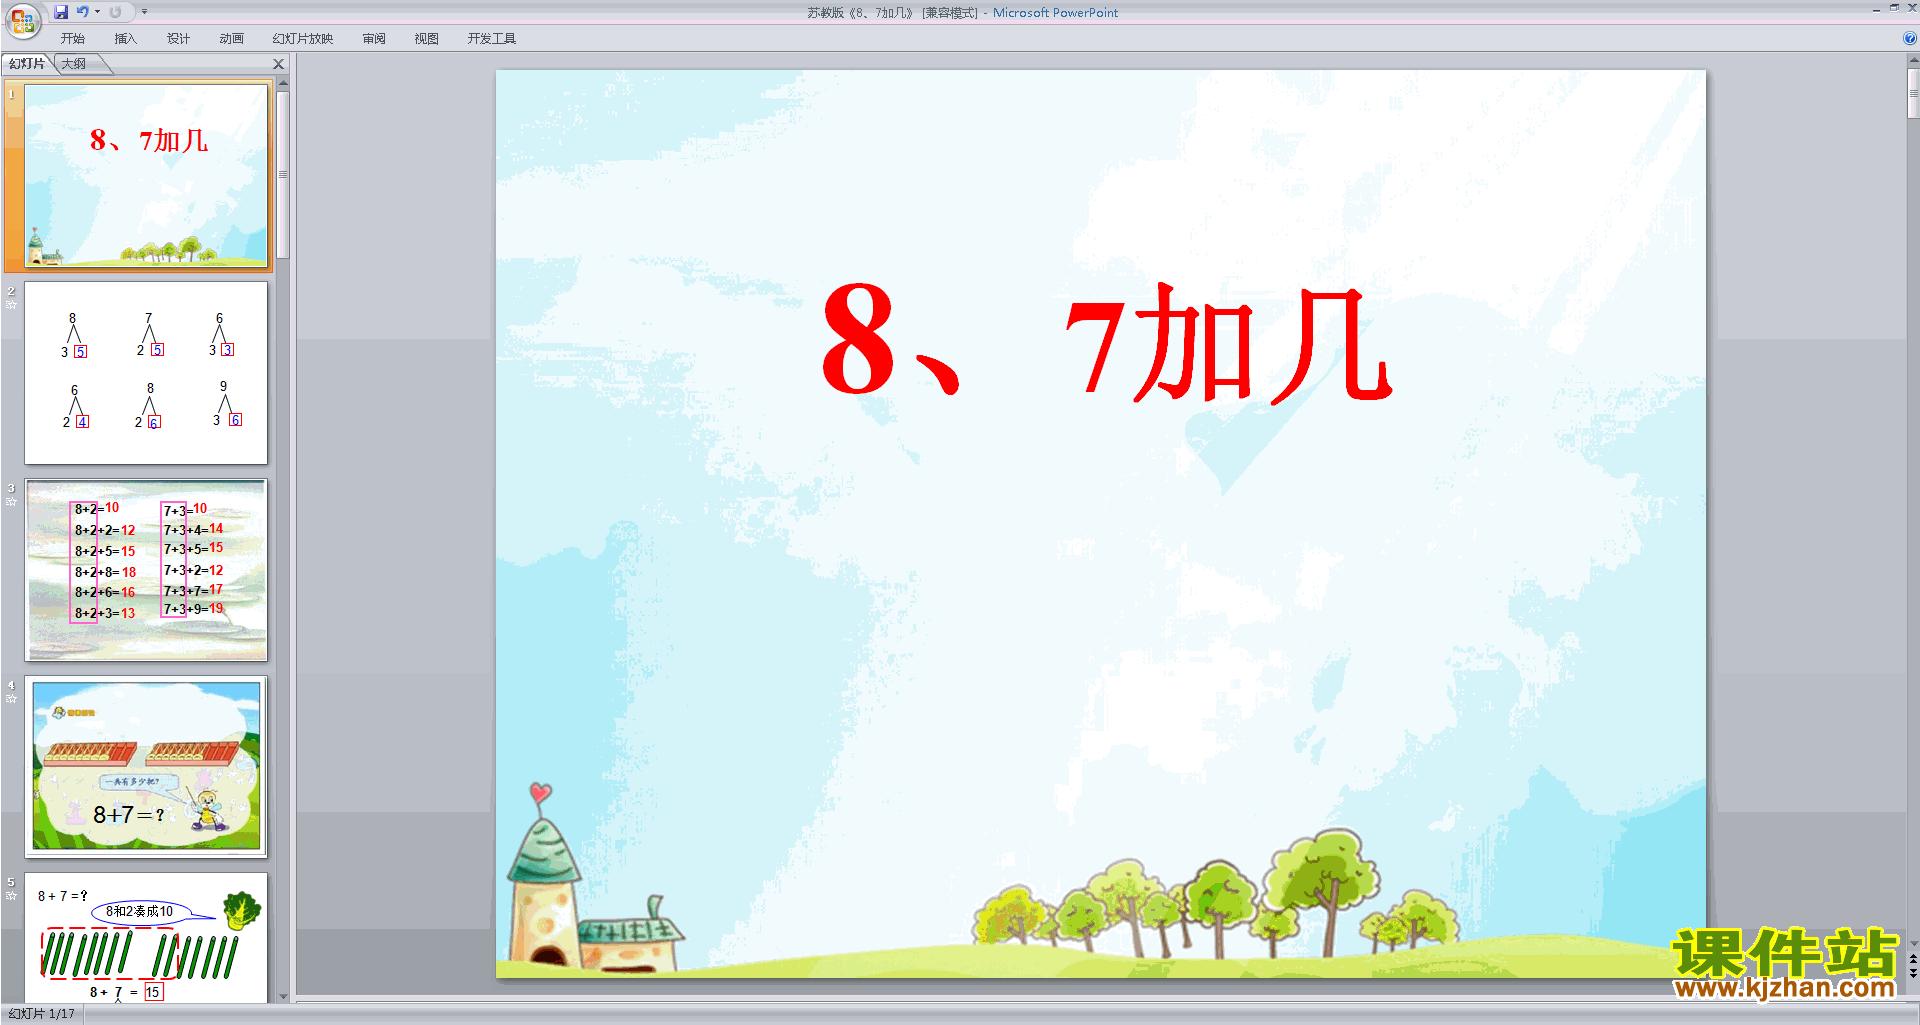This screenshot has height=1025, width=1920.
Task: Open the 开发工具 ribbon tab
Action: pos(491,38)
